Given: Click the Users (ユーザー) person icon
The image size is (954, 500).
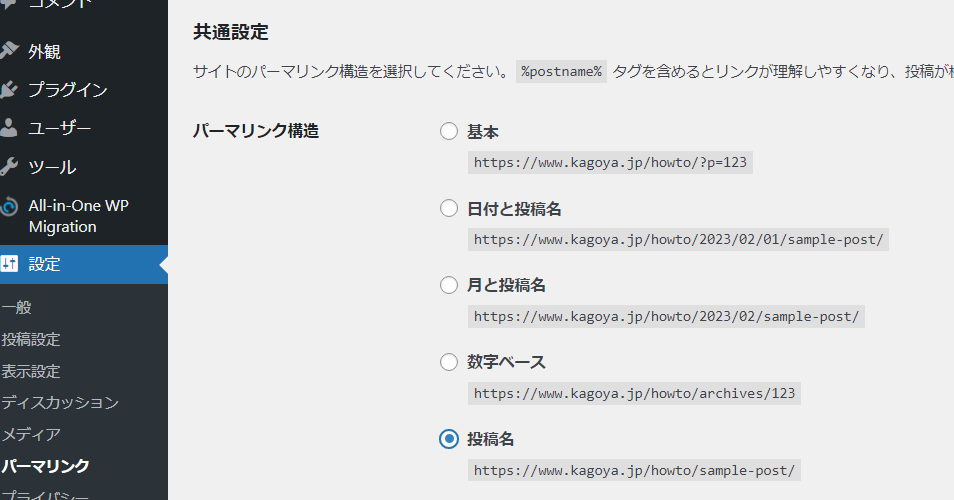Looking at the screenshot, I should pos(9,128).
